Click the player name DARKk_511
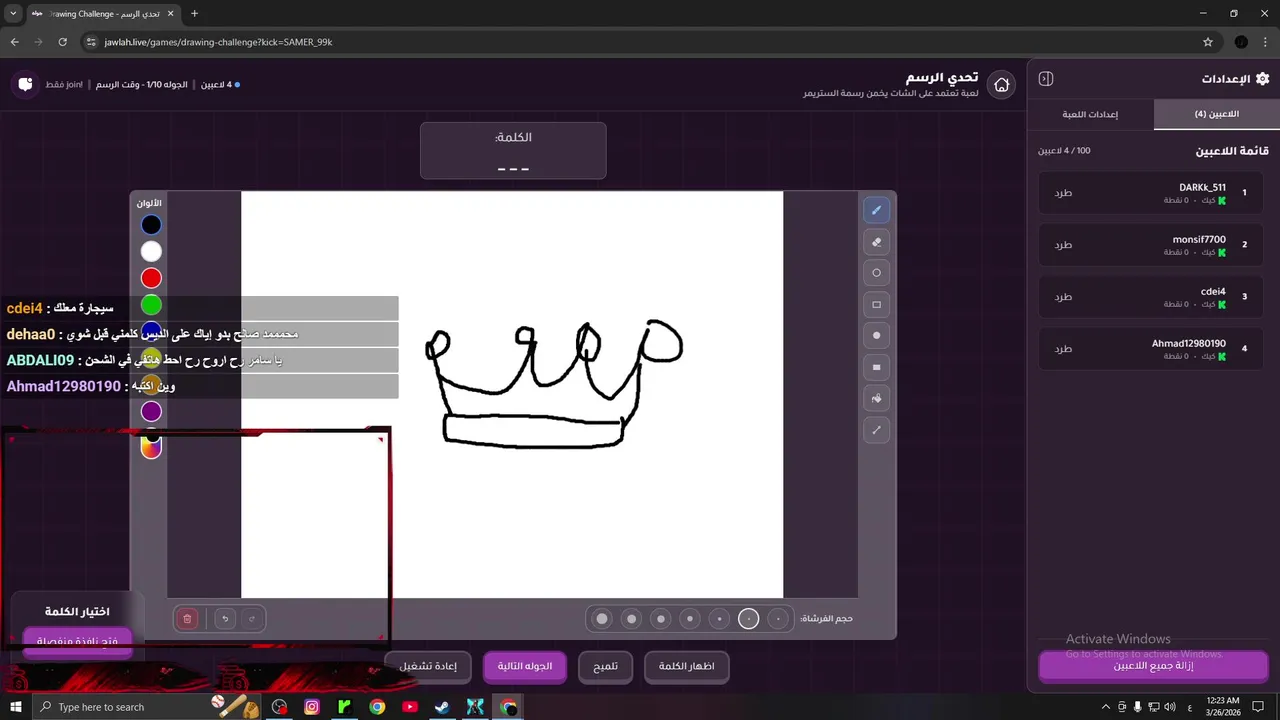 click(x=1202, y=187)
